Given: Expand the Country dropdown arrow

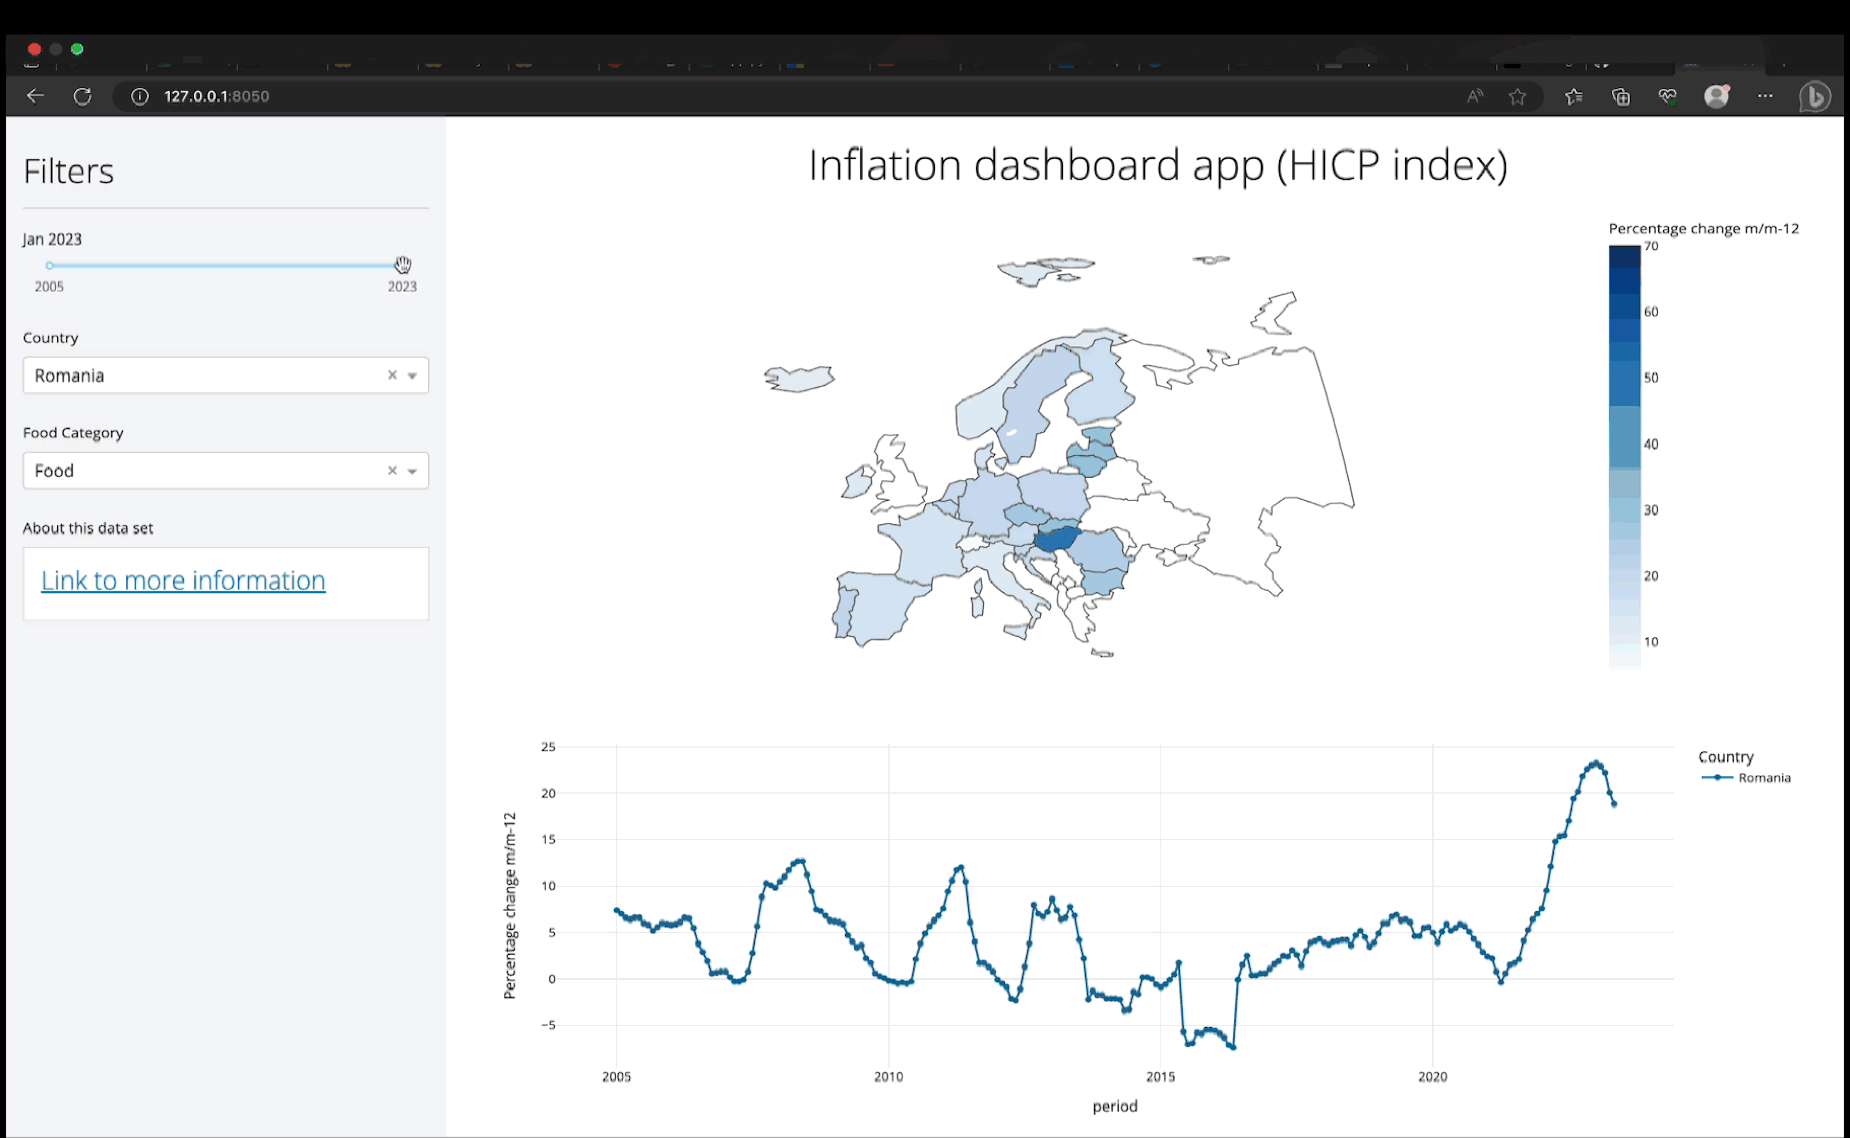Looking at the screenshot, I should pyautogui.click(x=412, y=376).
